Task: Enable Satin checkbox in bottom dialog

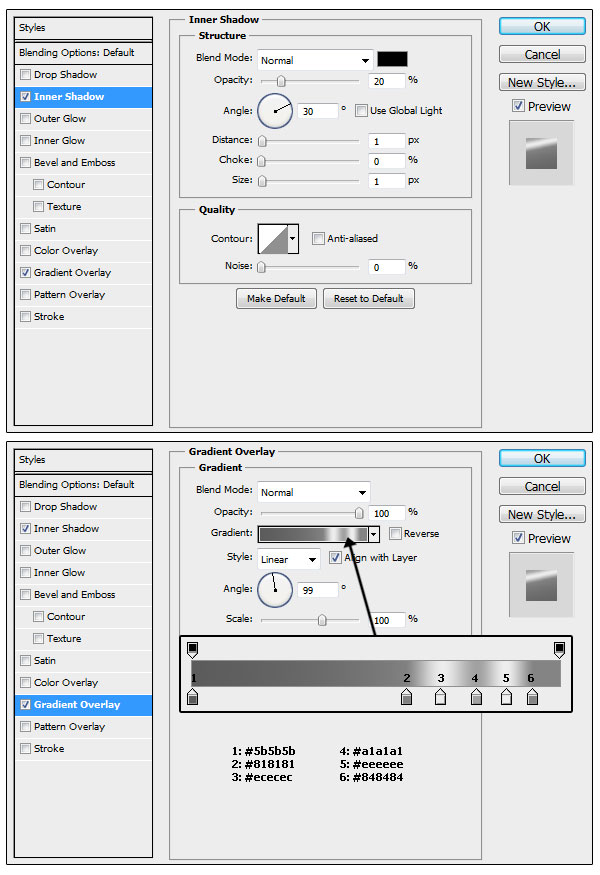Action: [26, 660]
